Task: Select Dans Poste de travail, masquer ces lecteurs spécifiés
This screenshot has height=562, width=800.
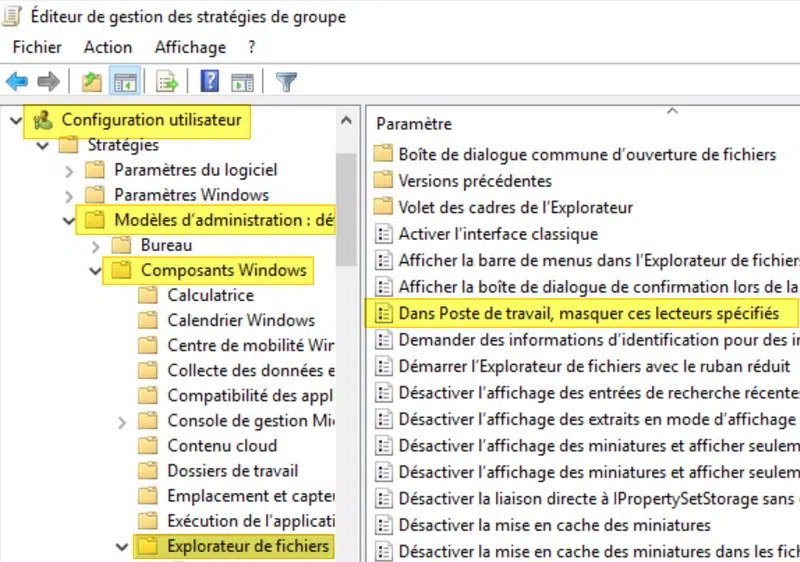Action: click(589, 313)
